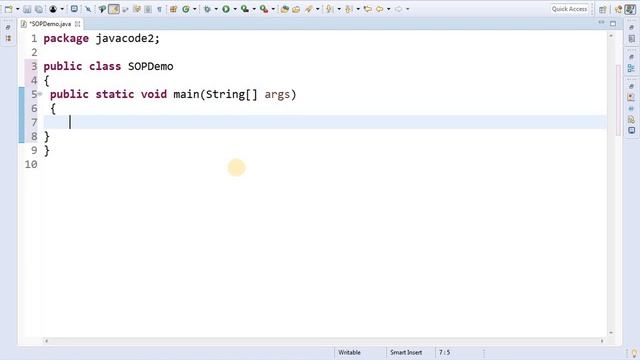Image resolution: width=640 pixels, height=360 pixels.
Task: Open the Outline view icon
Action: pos(631,68)
